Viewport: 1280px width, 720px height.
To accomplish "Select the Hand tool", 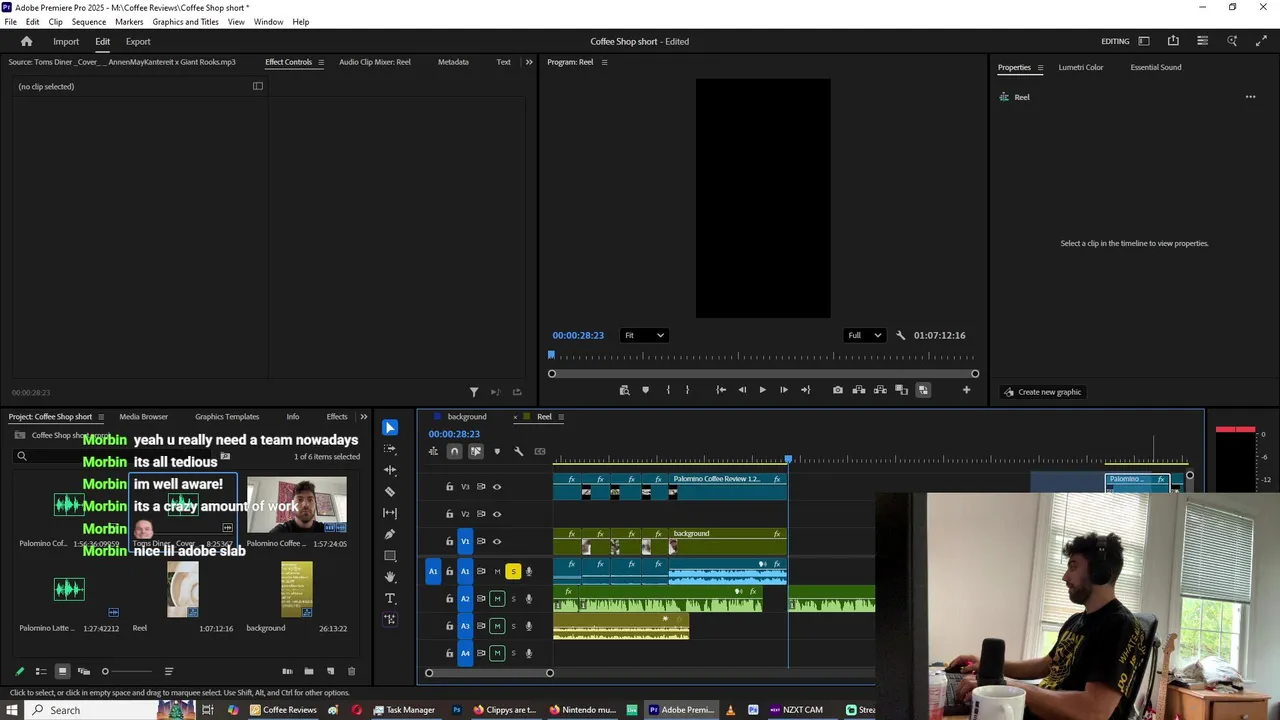I will pyautogui.click(x=390, y=577).
